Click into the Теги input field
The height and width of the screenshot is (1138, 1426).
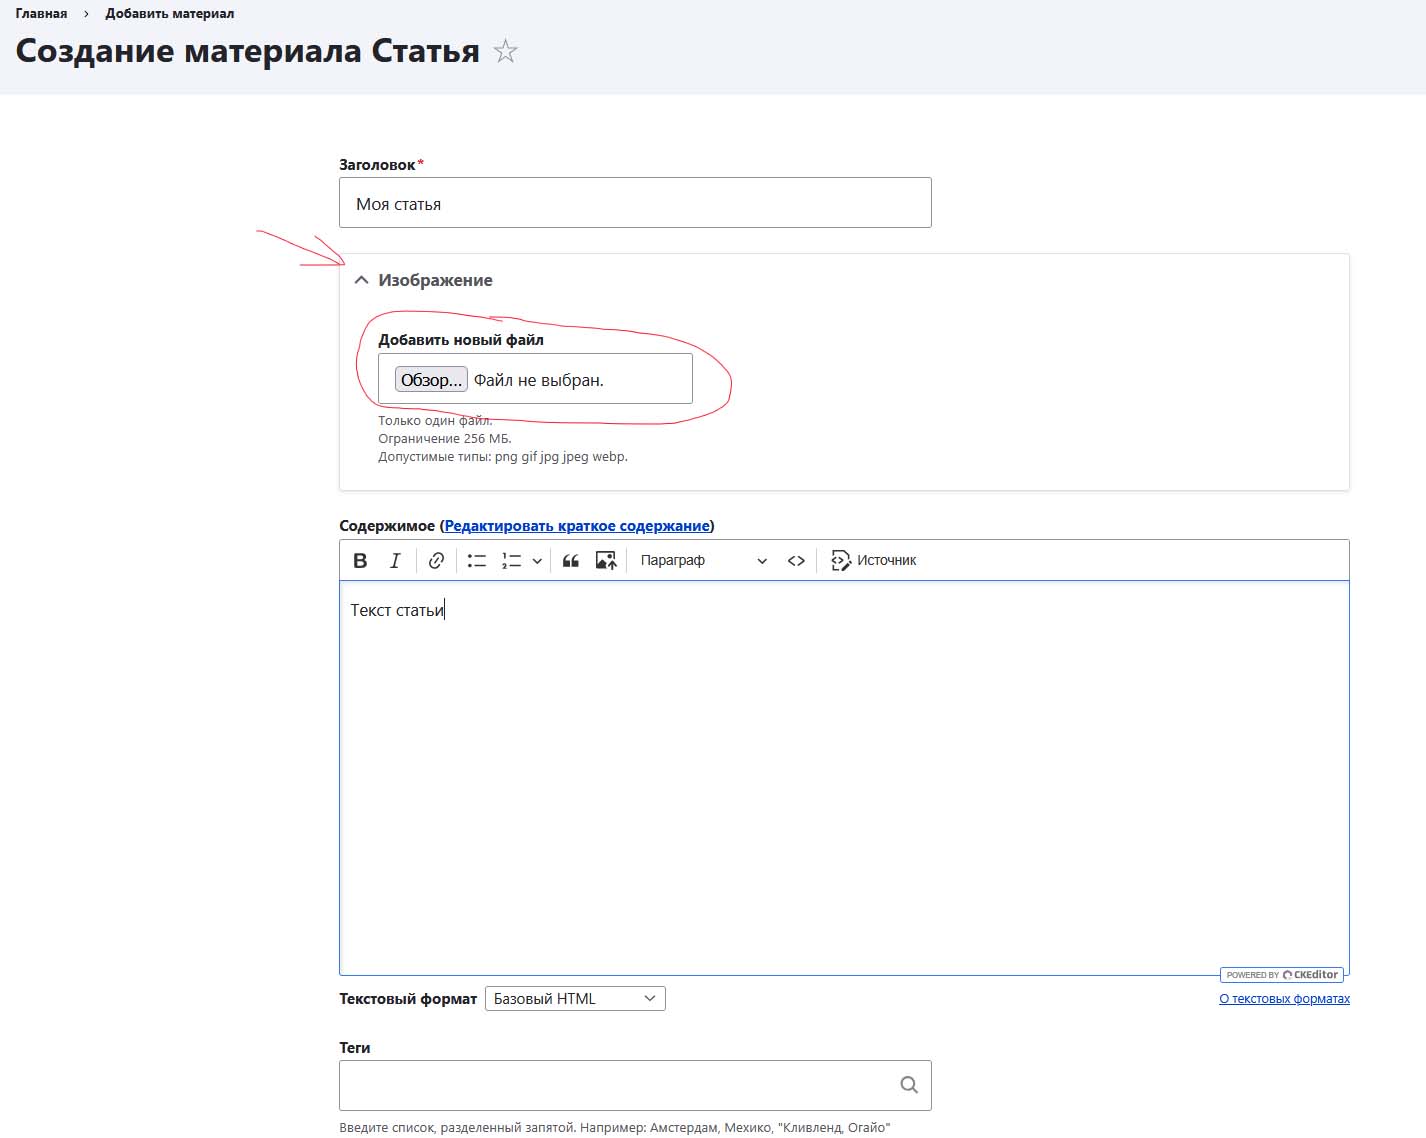615,1085
